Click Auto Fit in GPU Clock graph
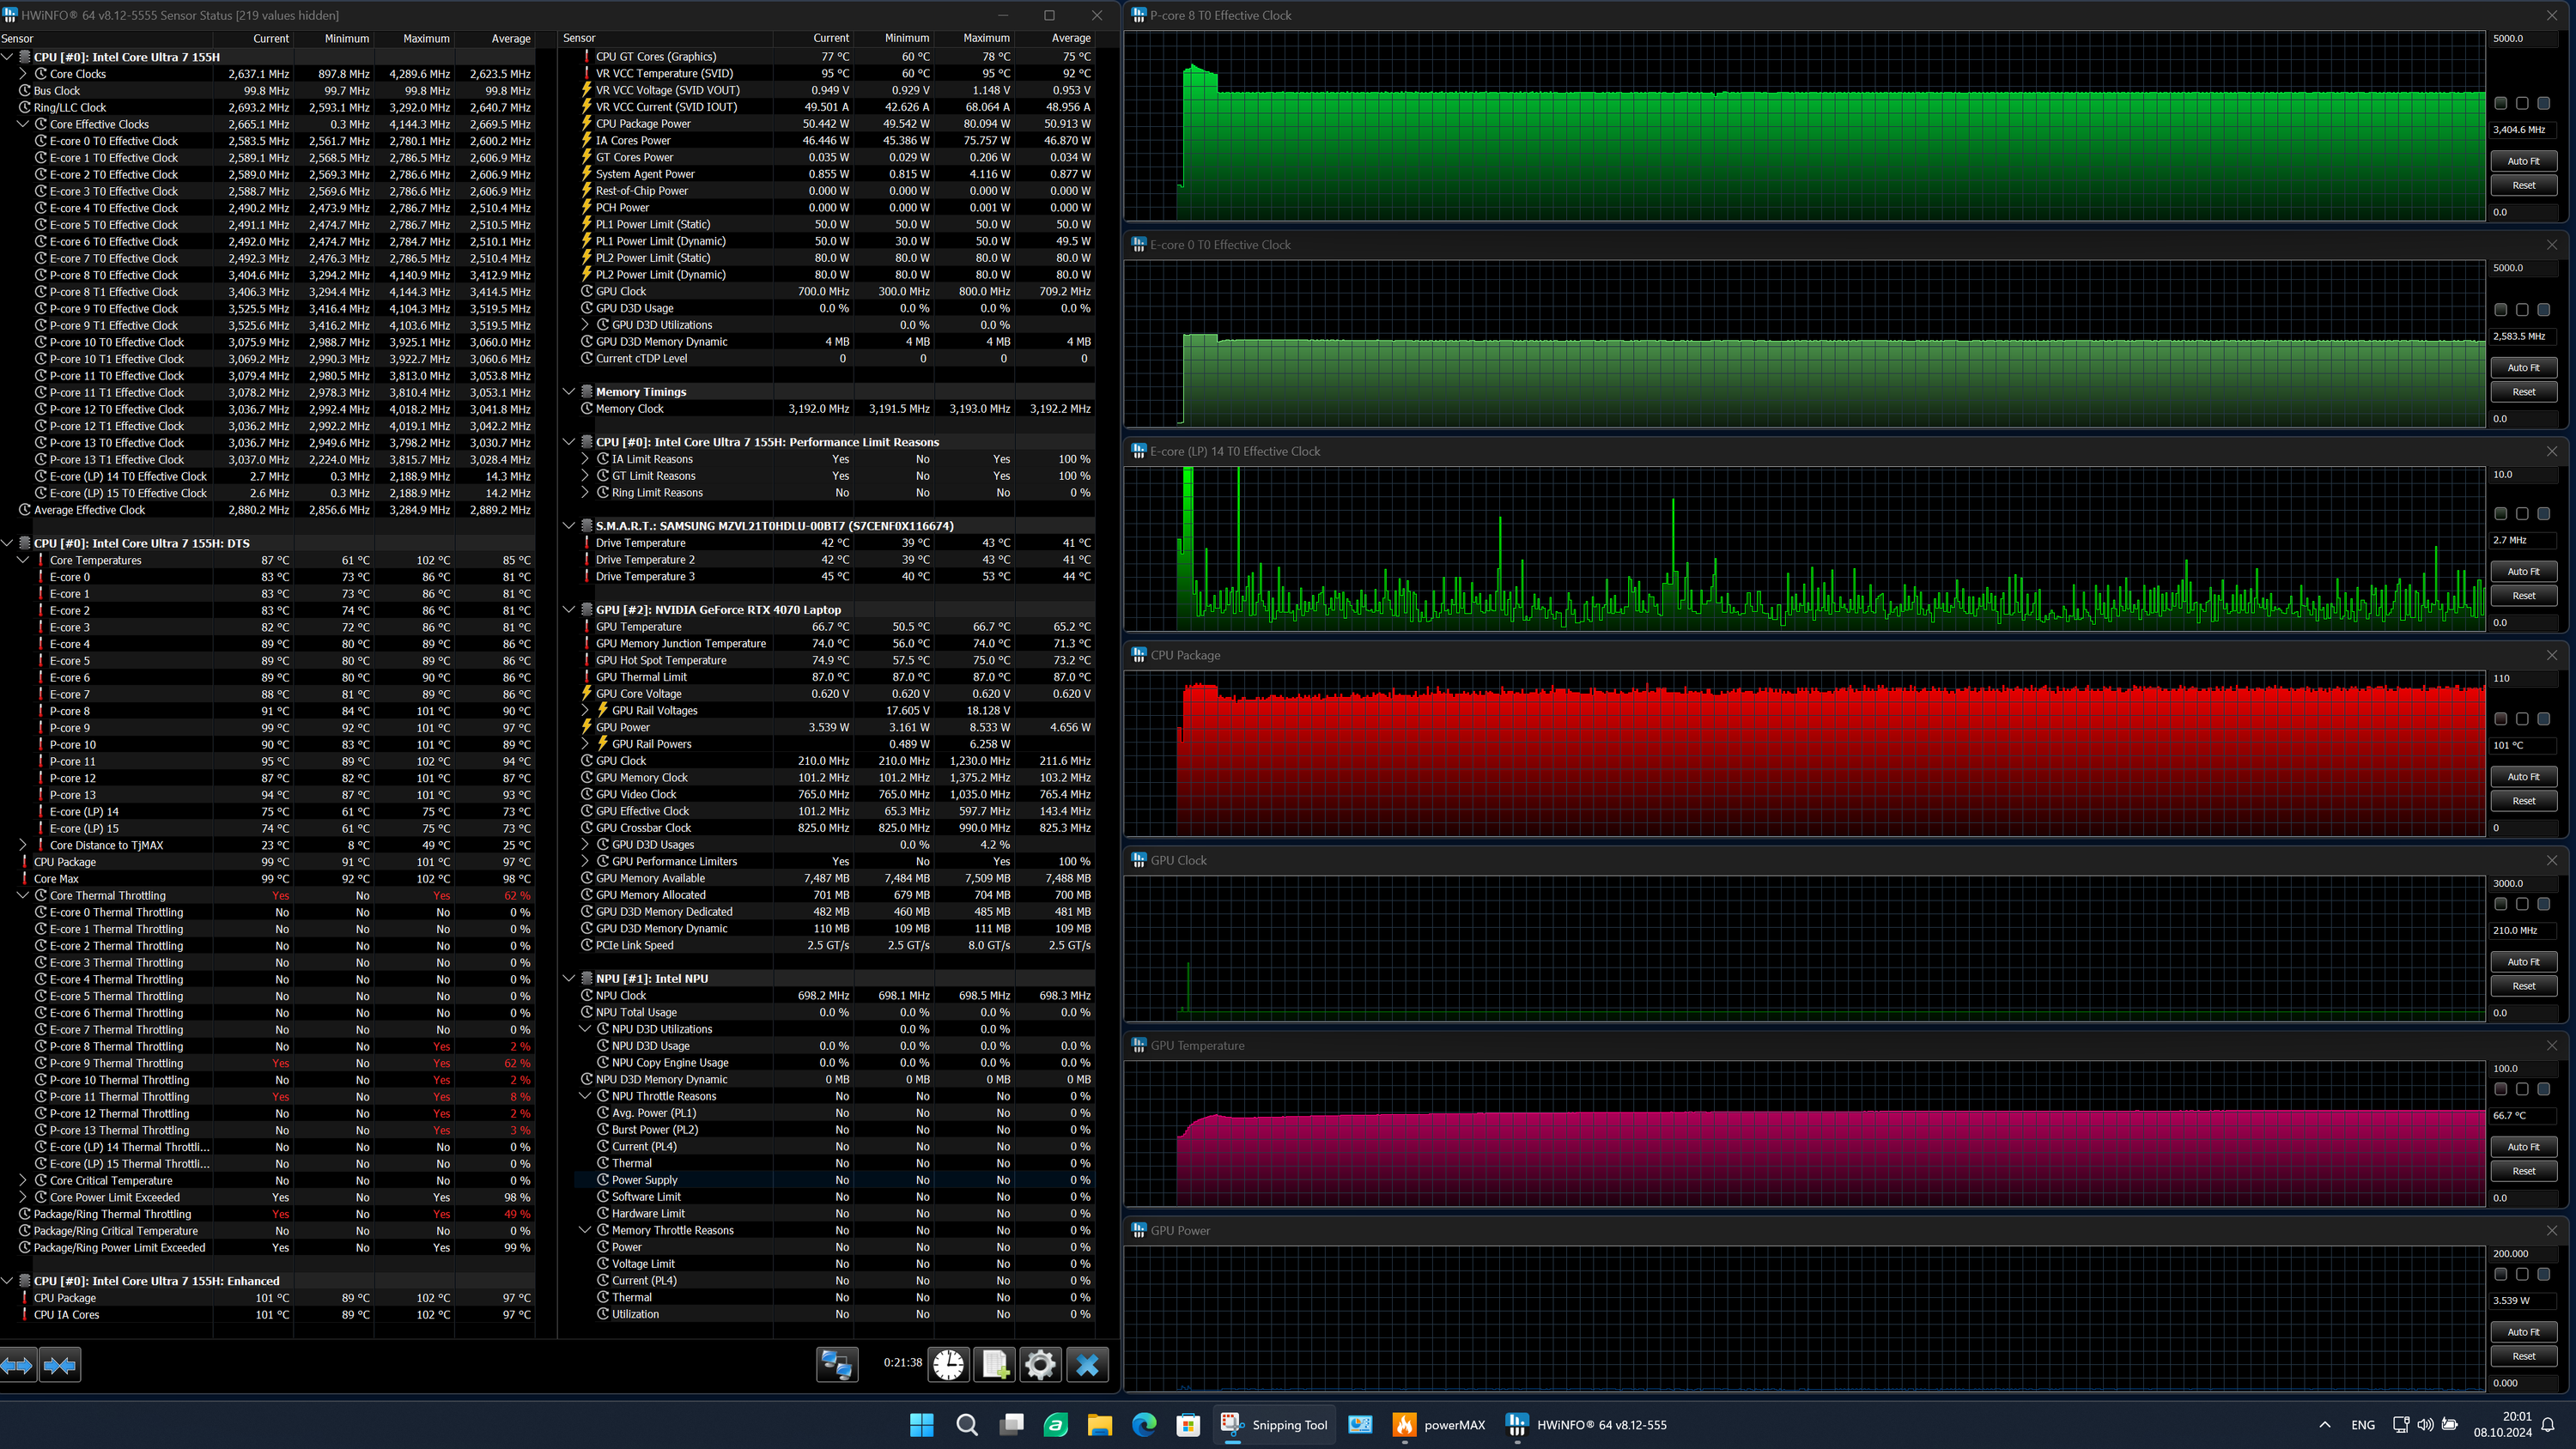The width and height of the screenshot is (2576, 1449). tap(2523, 962)
